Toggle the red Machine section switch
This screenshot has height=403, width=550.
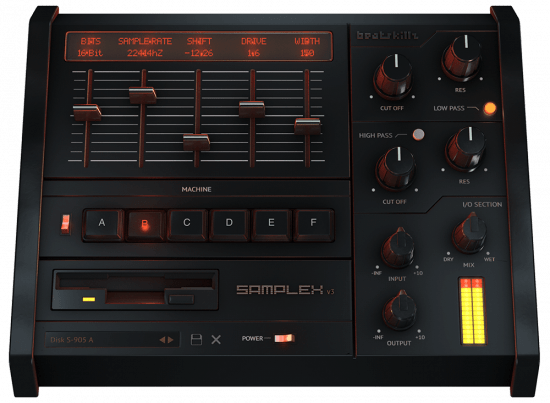point(66,224)
